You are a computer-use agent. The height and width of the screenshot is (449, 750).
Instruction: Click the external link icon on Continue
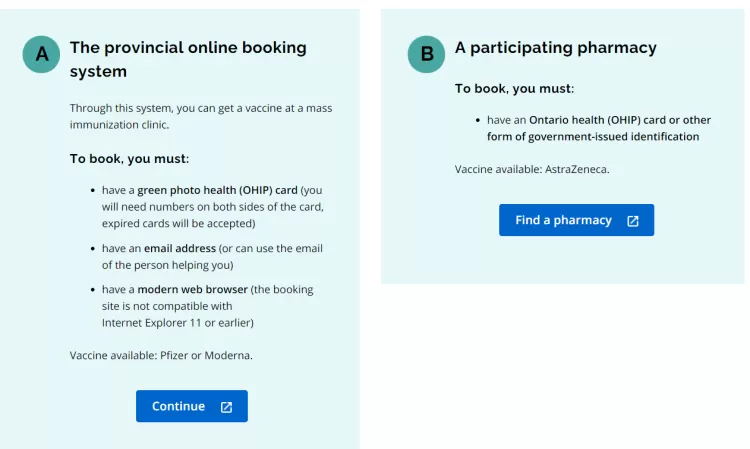pyautogui.click(x=226, y=407)
